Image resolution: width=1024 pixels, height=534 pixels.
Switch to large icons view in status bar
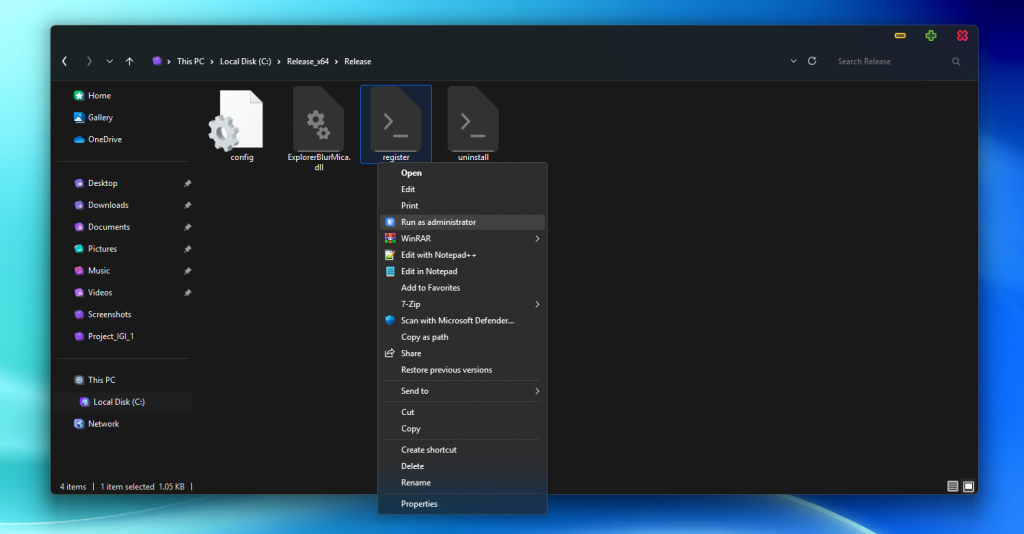tap(968, 486)
